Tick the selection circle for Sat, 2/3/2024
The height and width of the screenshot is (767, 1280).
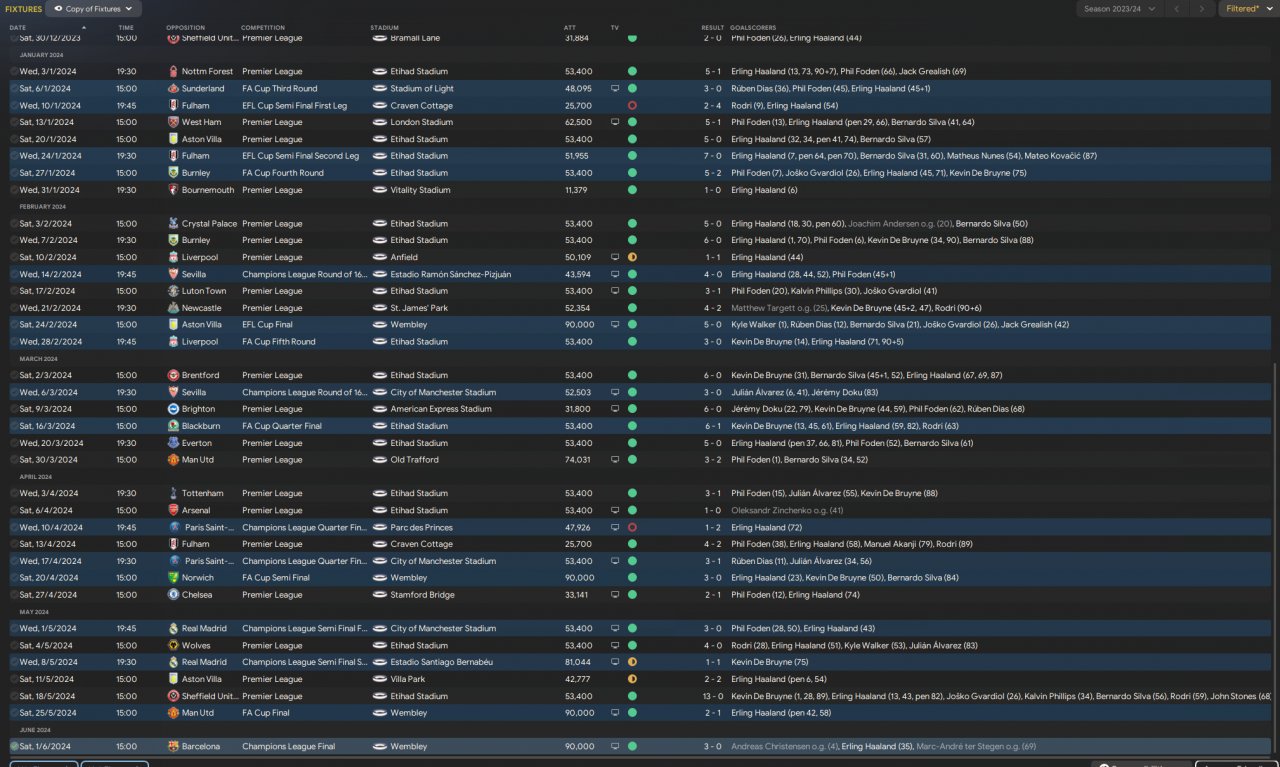pyautogui.click(x=14, y=376)
